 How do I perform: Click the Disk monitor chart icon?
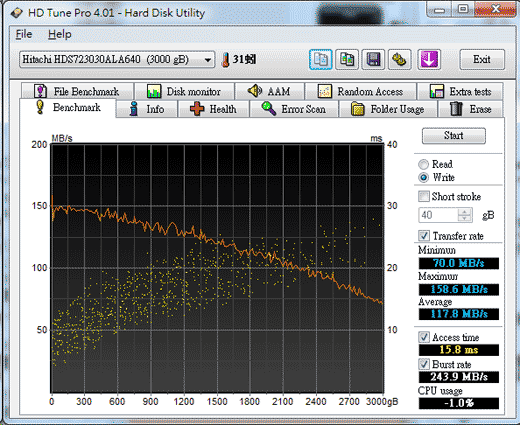154,91
